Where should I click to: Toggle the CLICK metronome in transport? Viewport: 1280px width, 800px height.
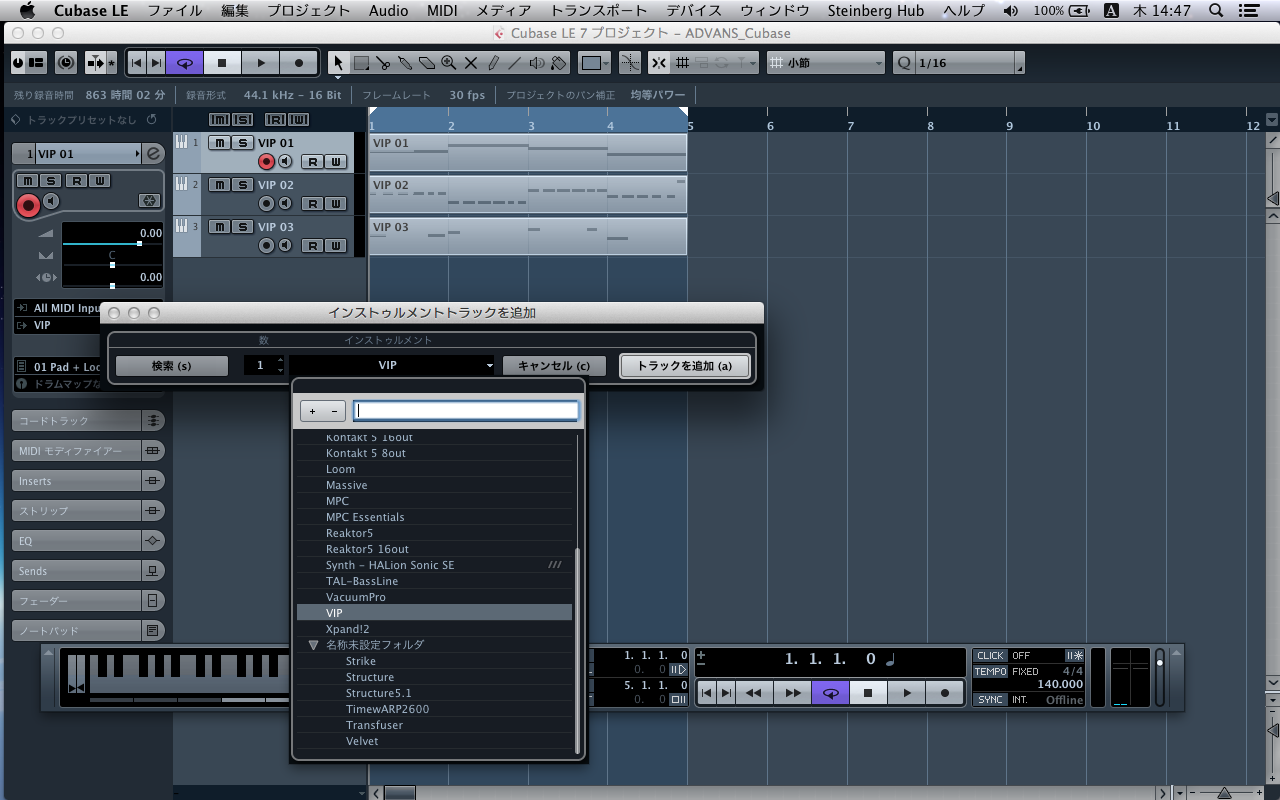[x=990, y=656]
